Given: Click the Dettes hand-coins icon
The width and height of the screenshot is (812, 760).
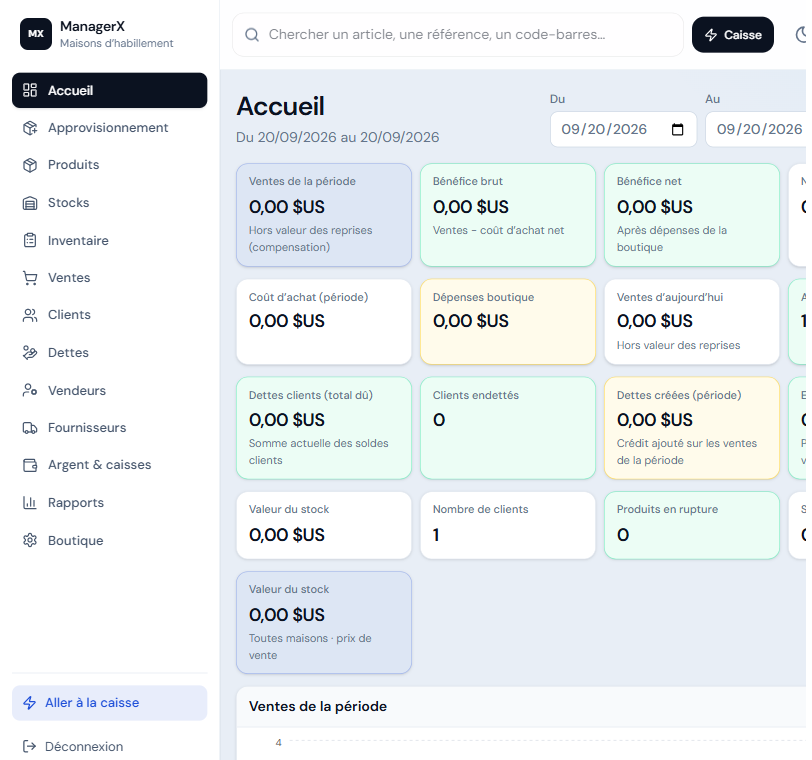Looking at the screenshot, I should pyautogui.click(x=30, y=353).
